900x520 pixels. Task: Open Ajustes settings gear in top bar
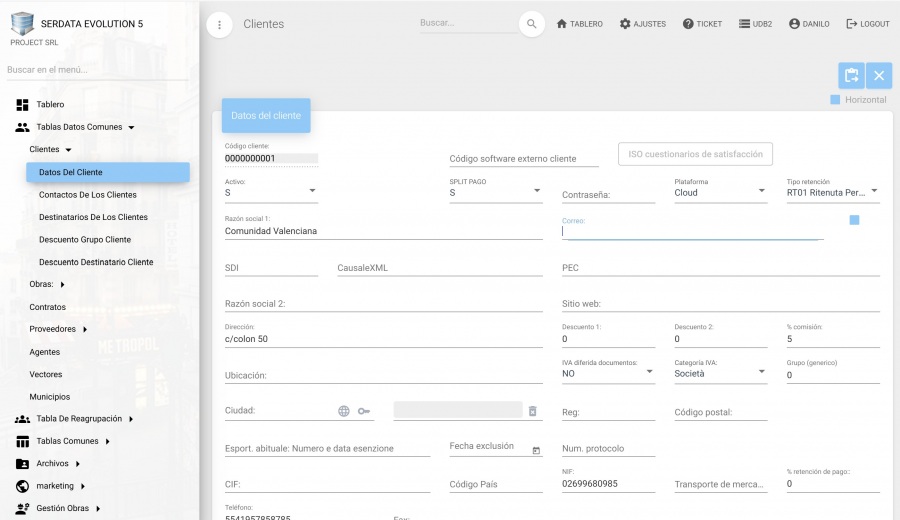pos(642,24)
